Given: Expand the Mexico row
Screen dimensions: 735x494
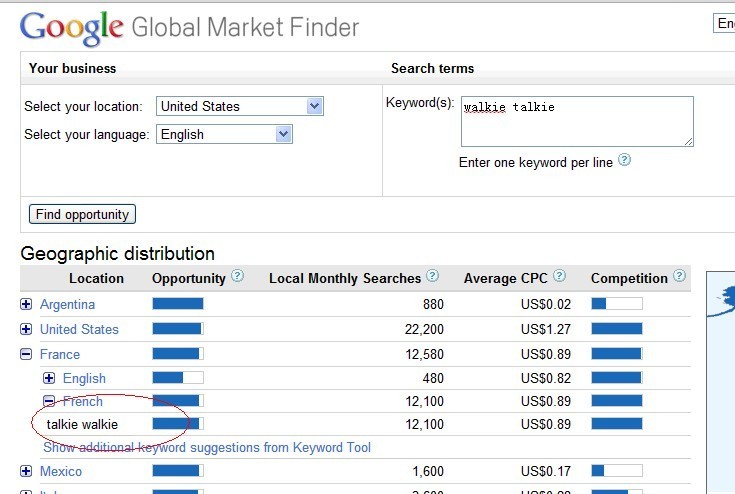Looking at the screenshot, I should click(26, 471).
